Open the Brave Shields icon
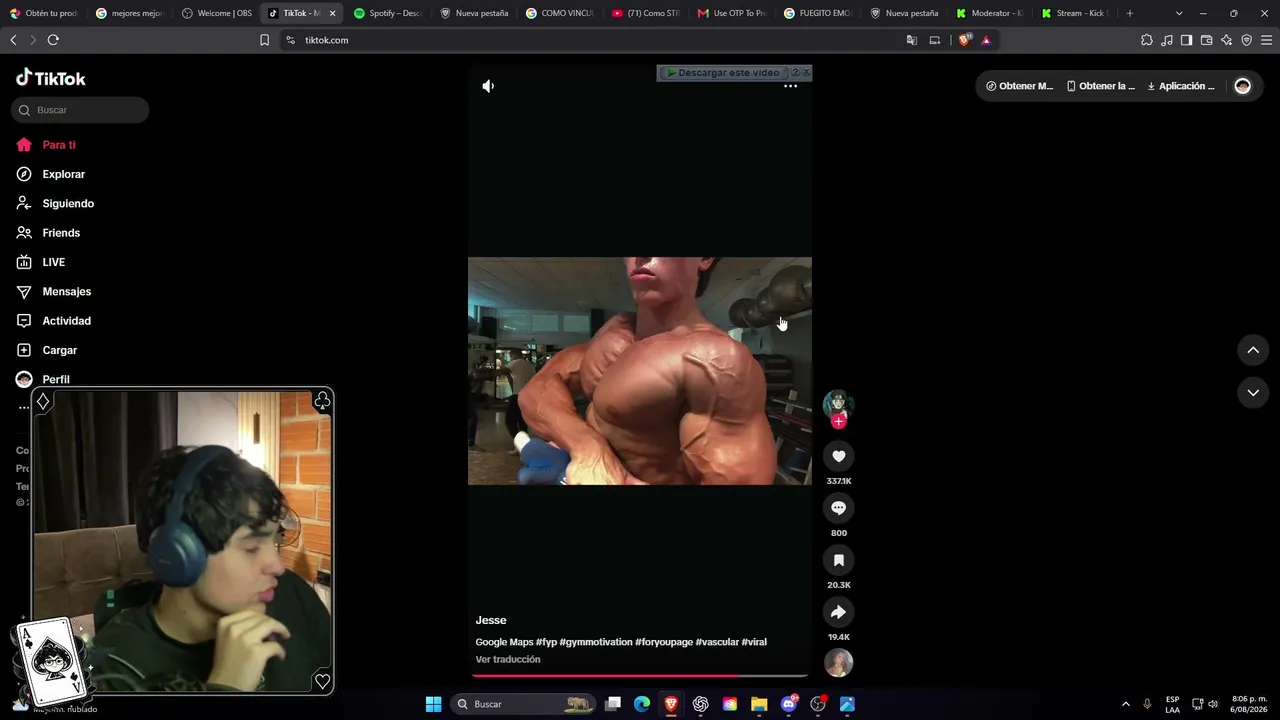1280x720 pixels. point(964,40)
